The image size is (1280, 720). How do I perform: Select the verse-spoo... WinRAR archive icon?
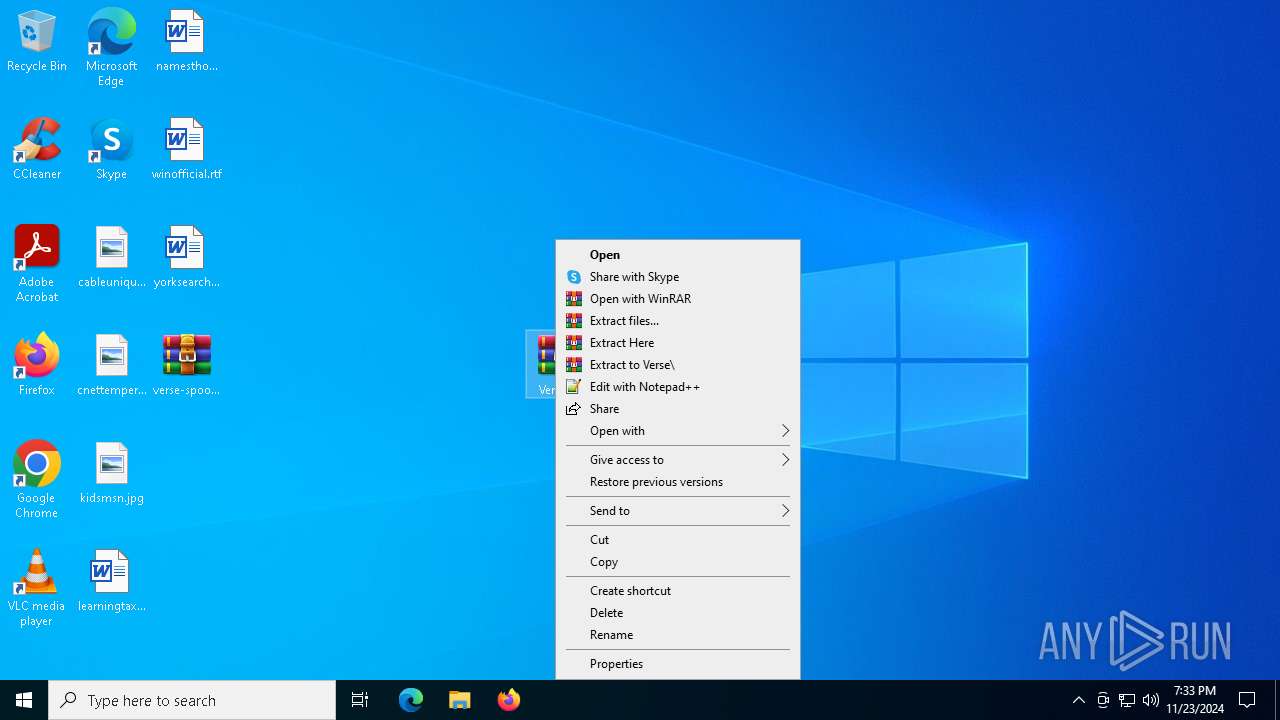pos(186,366)
